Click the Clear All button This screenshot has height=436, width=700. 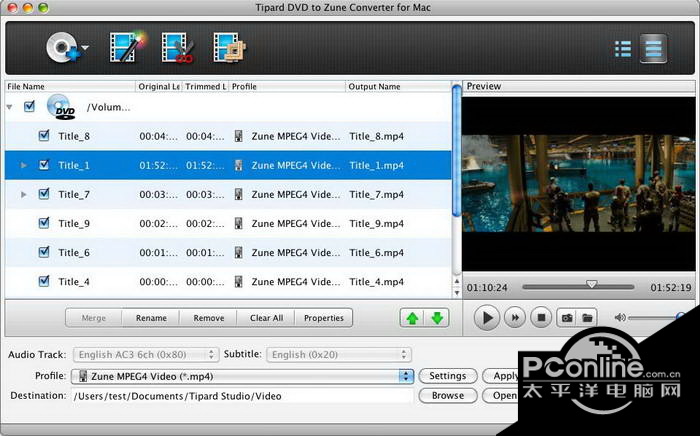point(266,318)
